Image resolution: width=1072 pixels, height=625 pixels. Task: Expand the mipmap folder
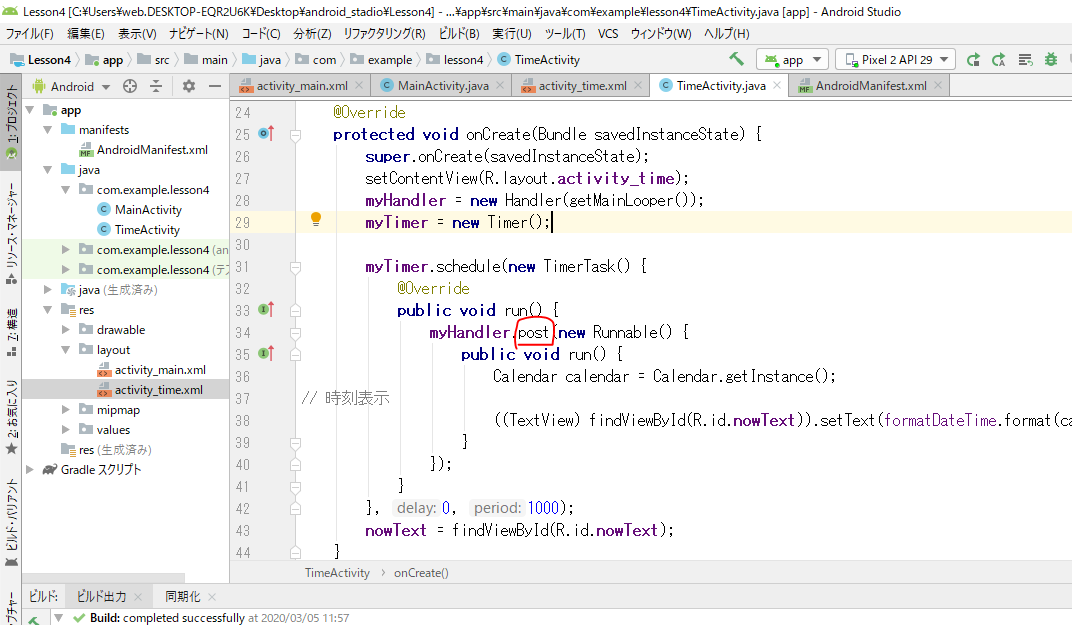(66, 410)
